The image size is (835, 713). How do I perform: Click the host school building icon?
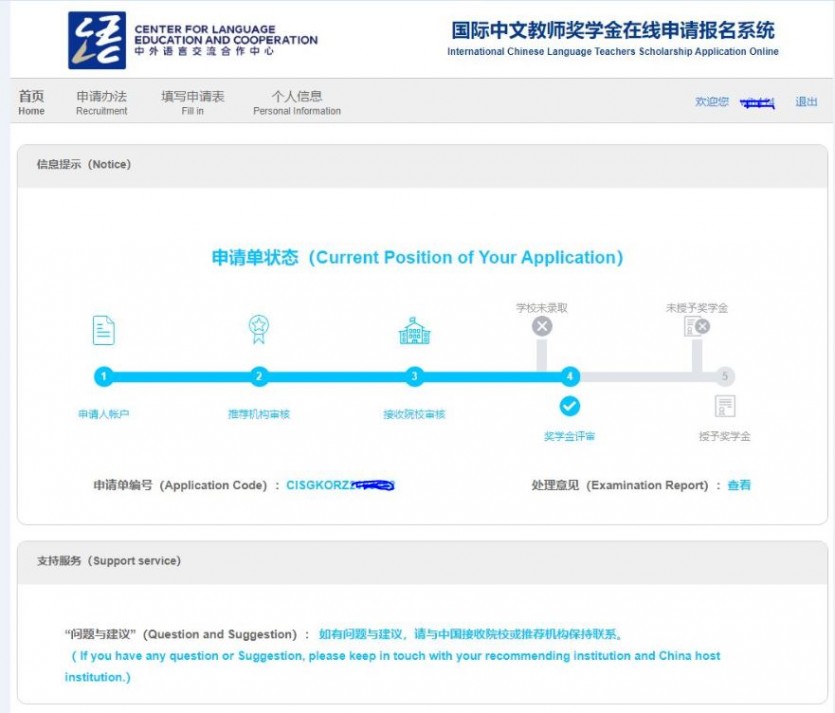click(414, 330)
